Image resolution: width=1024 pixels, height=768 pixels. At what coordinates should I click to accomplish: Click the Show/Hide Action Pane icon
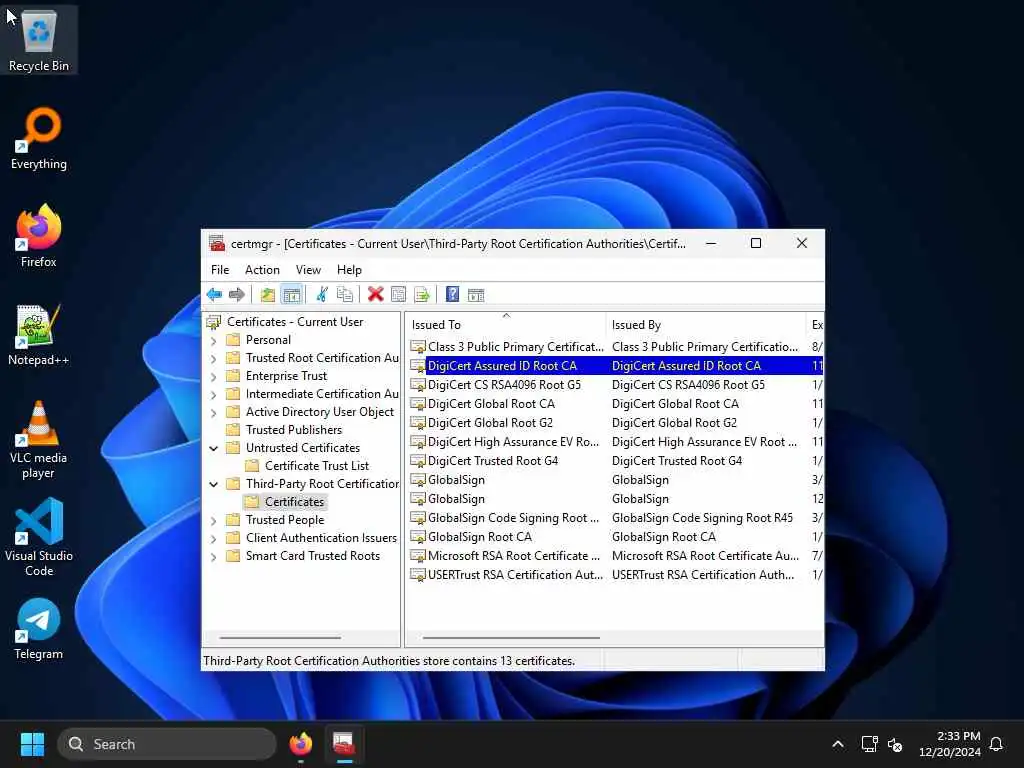[476, 295]
